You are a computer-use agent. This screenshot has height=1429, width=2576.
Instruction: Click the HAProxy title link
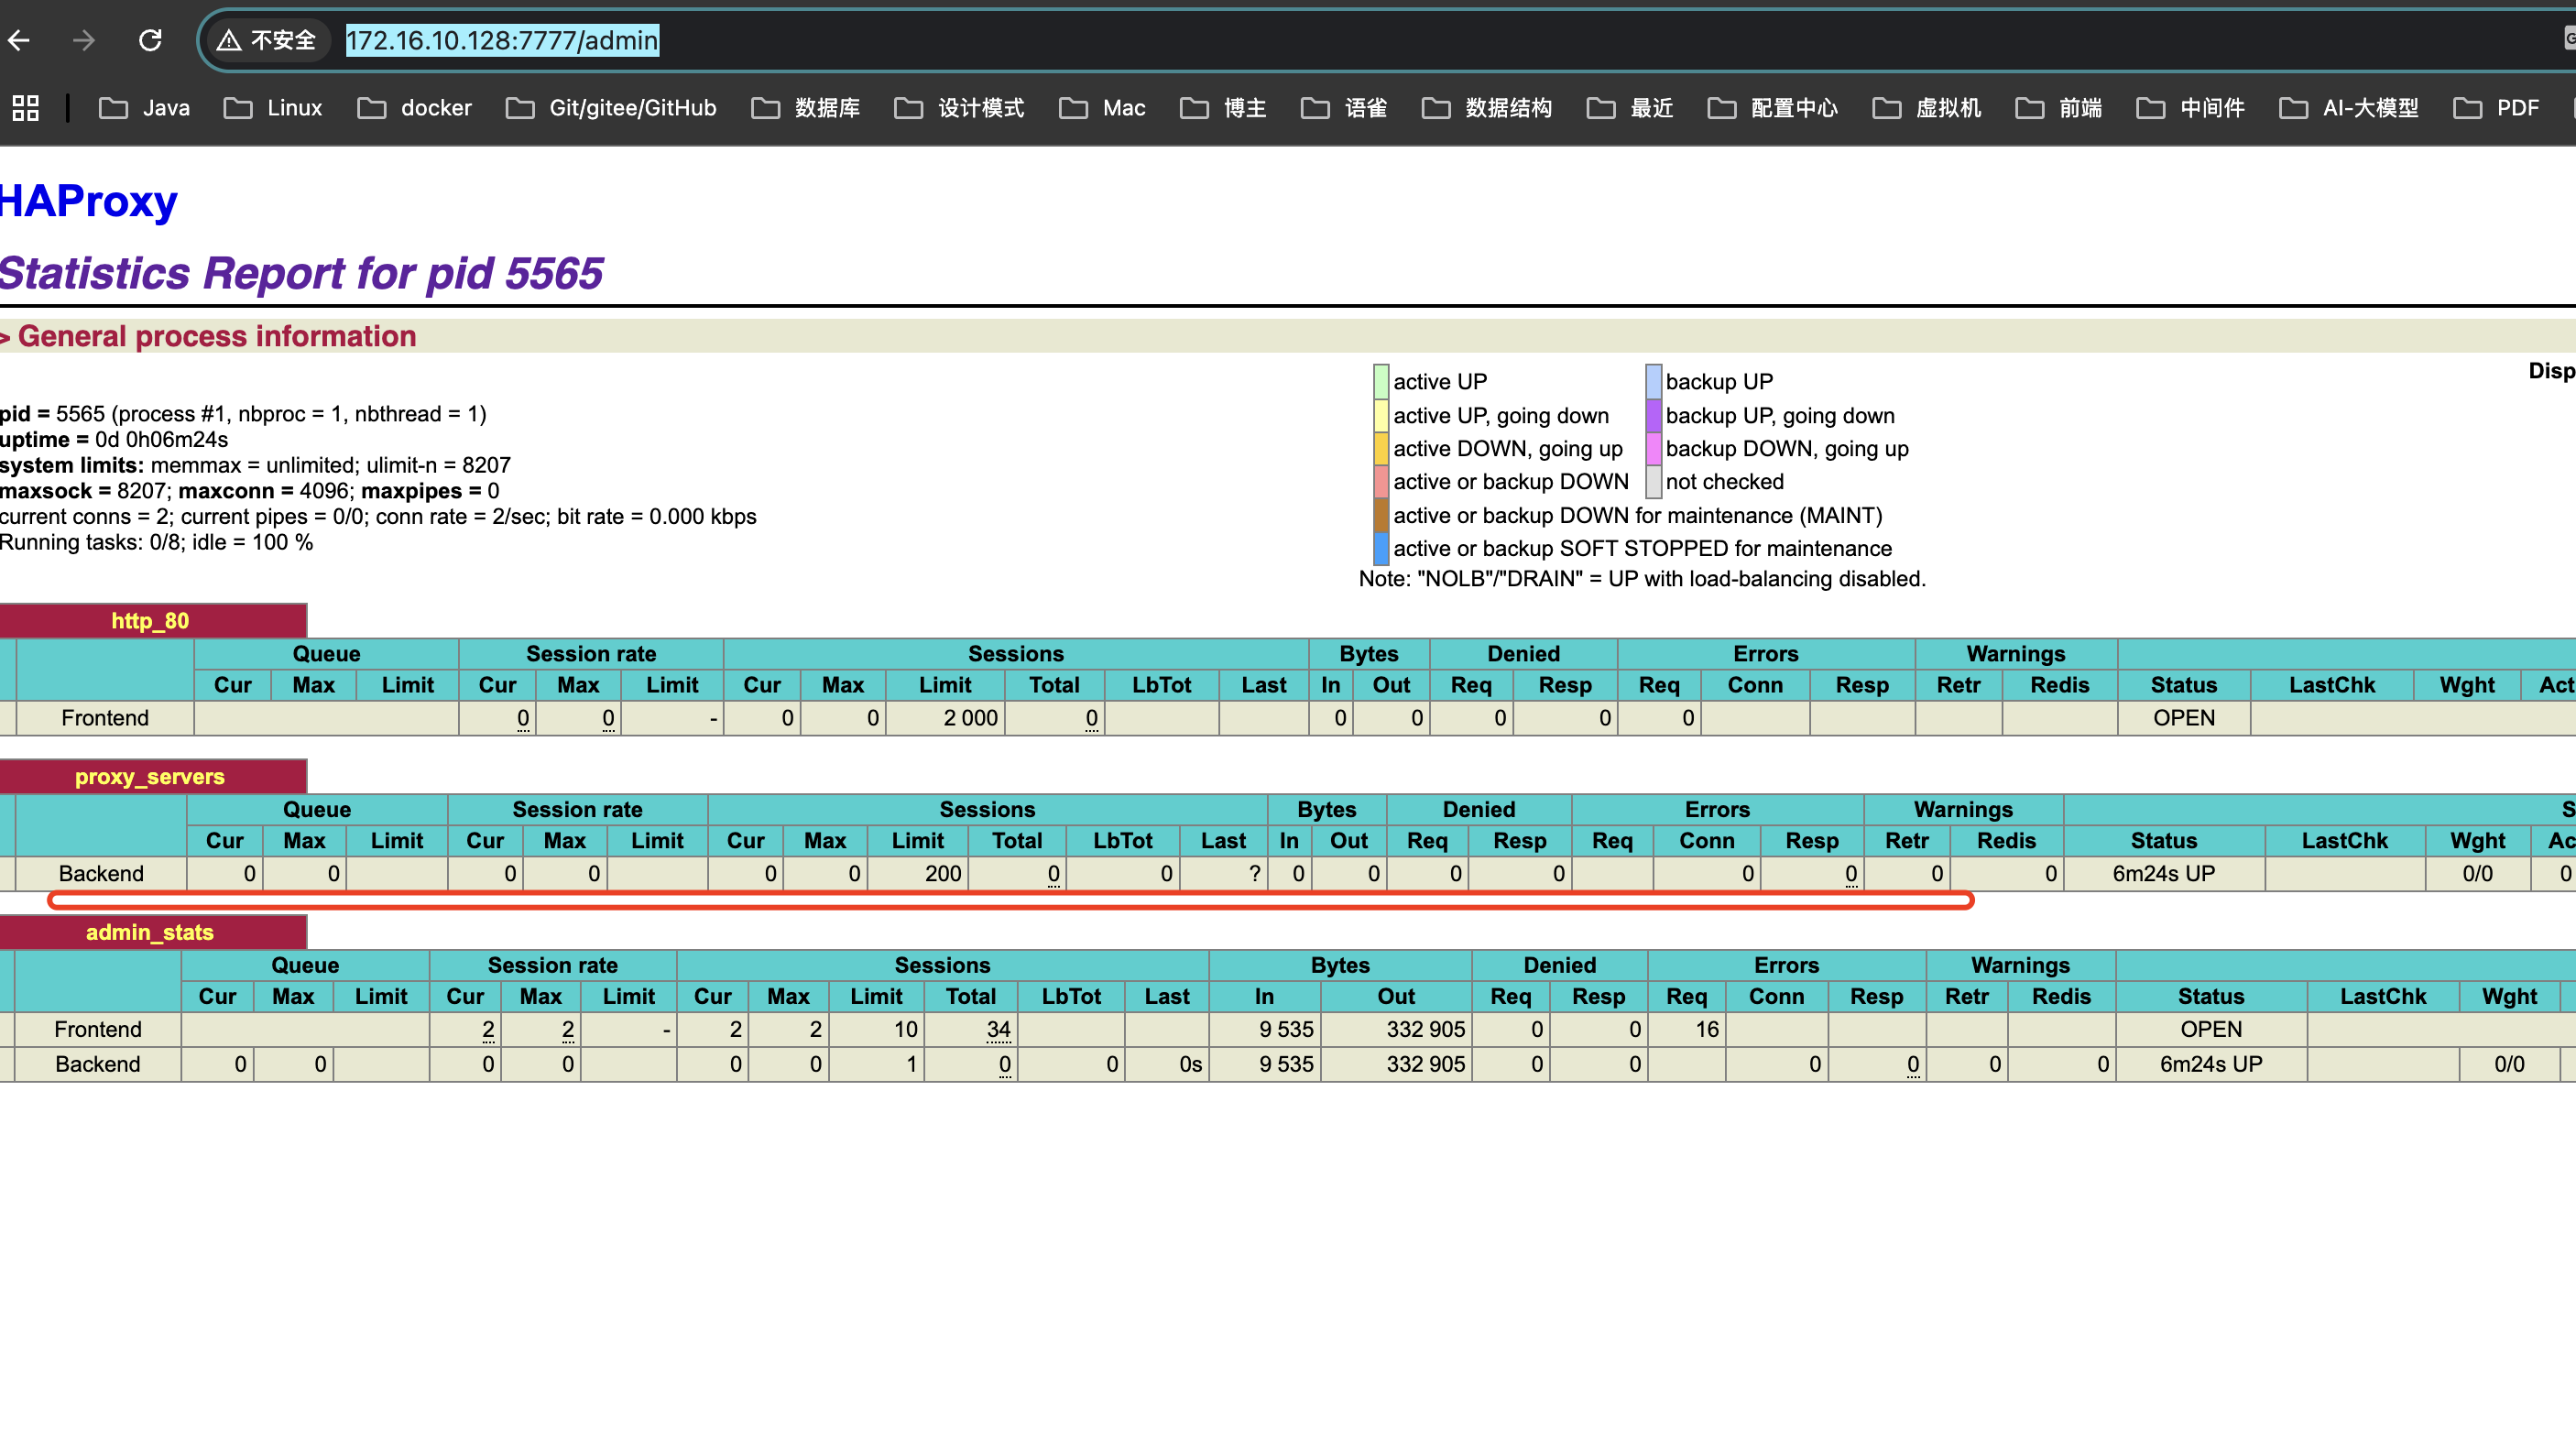click(x=88, y=201)
